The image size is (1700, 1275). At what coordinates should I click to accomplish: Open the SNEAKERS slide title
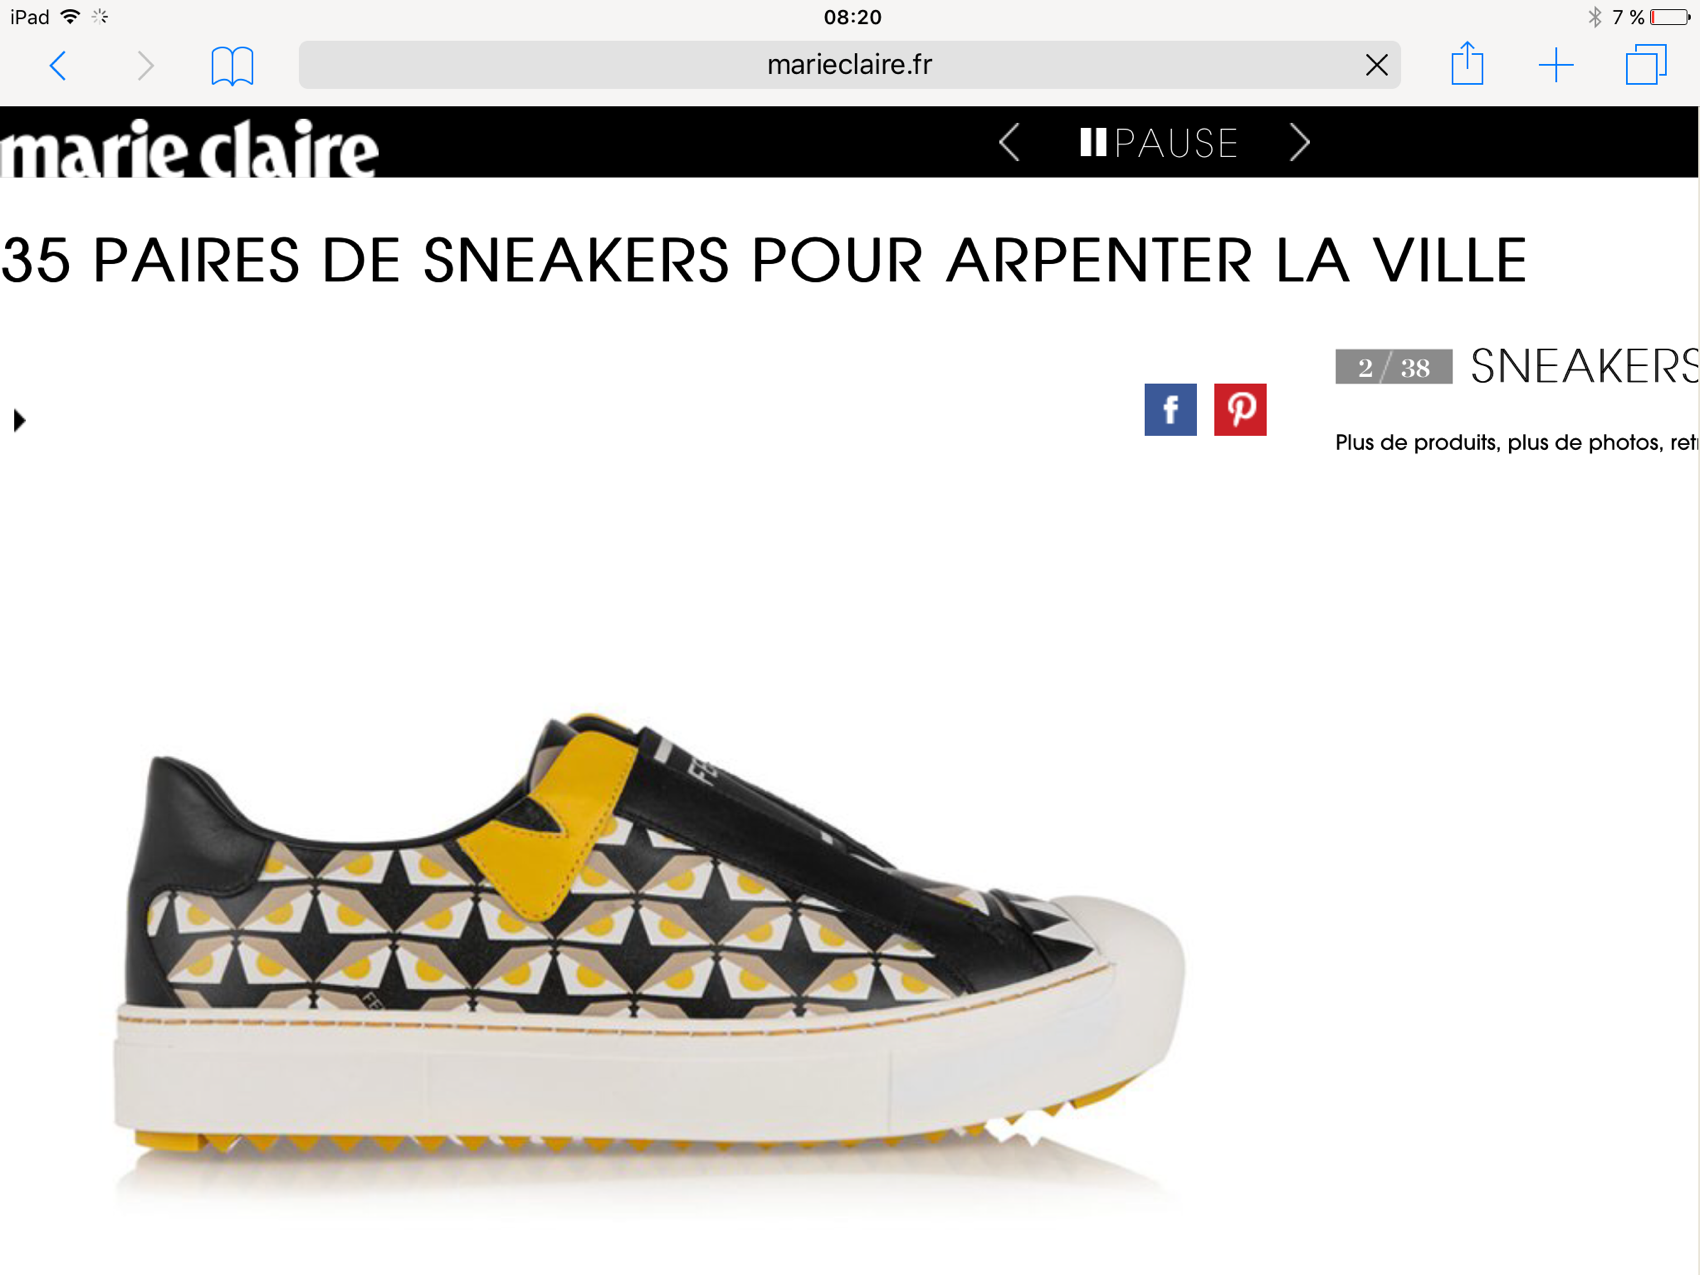[1584, 366]
